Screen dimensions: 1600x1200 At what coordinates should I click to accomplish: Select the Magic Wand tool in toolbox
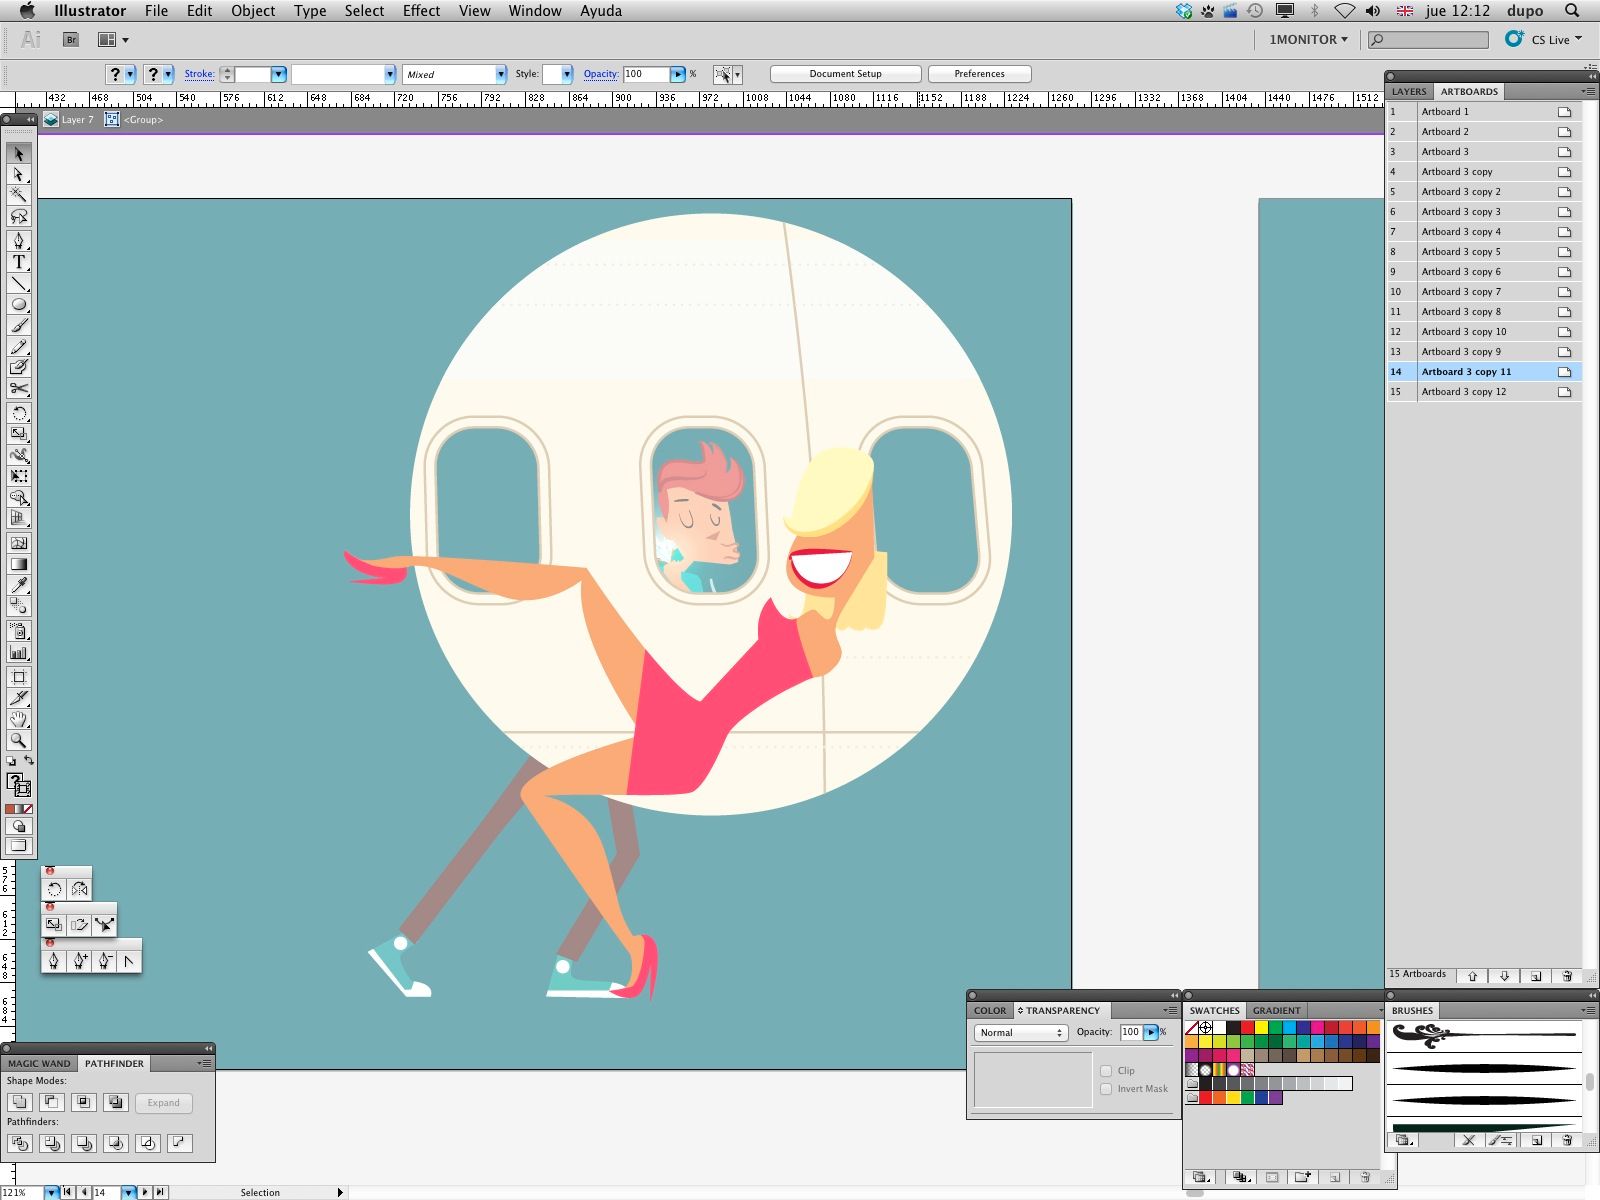click(x=18, y=195)
